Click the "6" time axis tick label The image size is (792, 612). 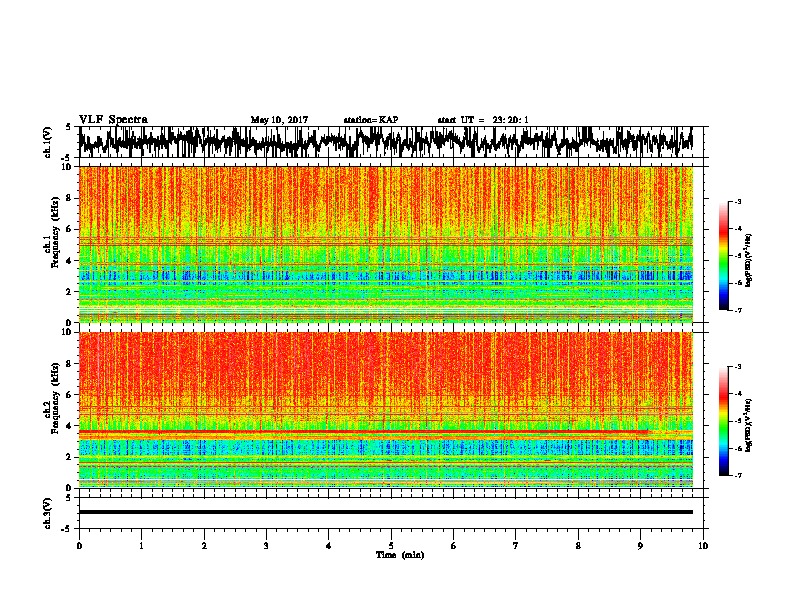click(454, 546)
